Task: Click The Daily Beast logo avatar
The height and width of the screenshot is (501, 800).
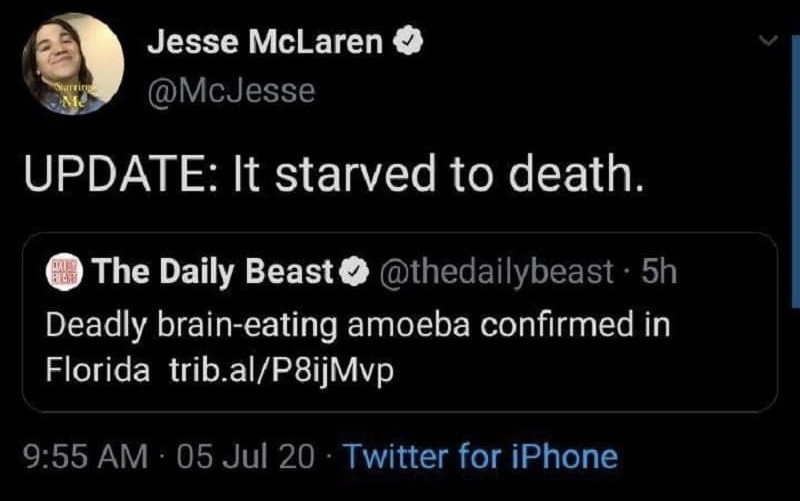Action: click(x=66, y=273)
